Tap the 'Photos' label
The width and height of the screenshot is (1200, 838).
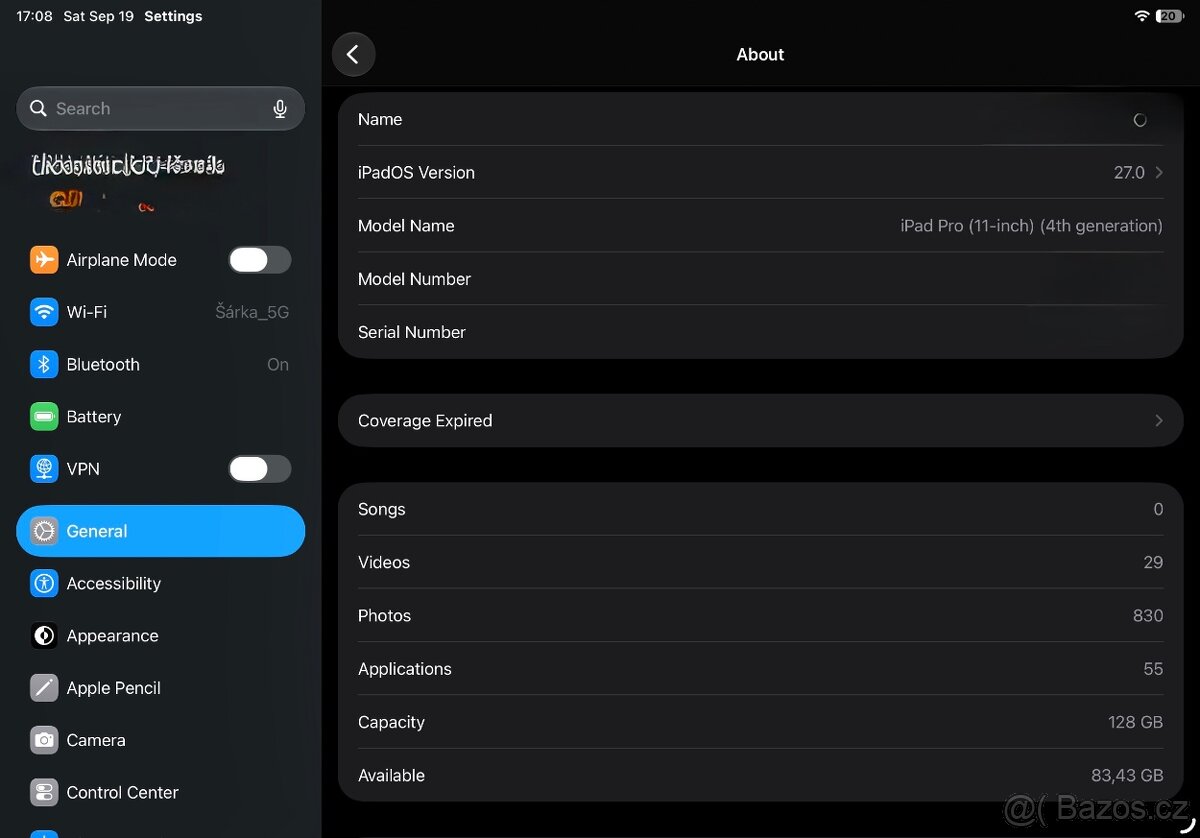(384, 616)
